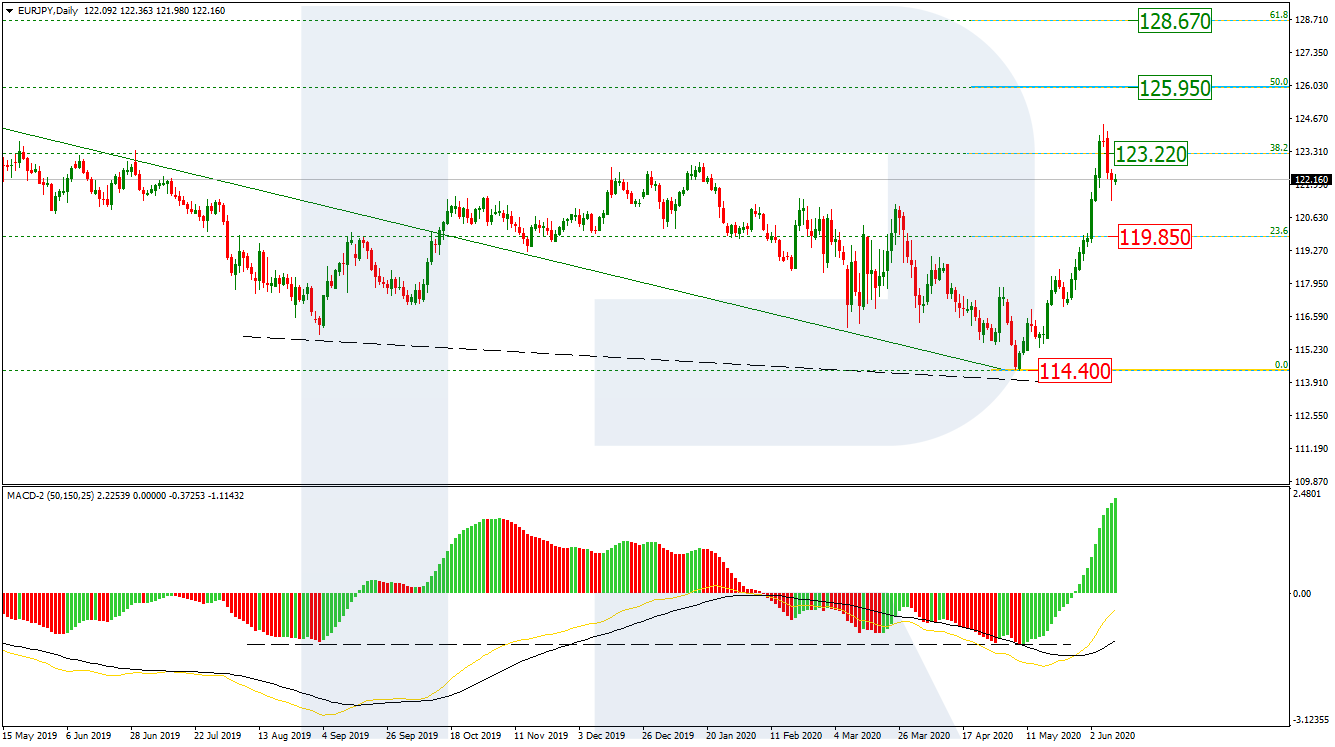1335x747 pixels.
Task: Click the 26 Sep 2019 date label
Action: coord(413,735)
